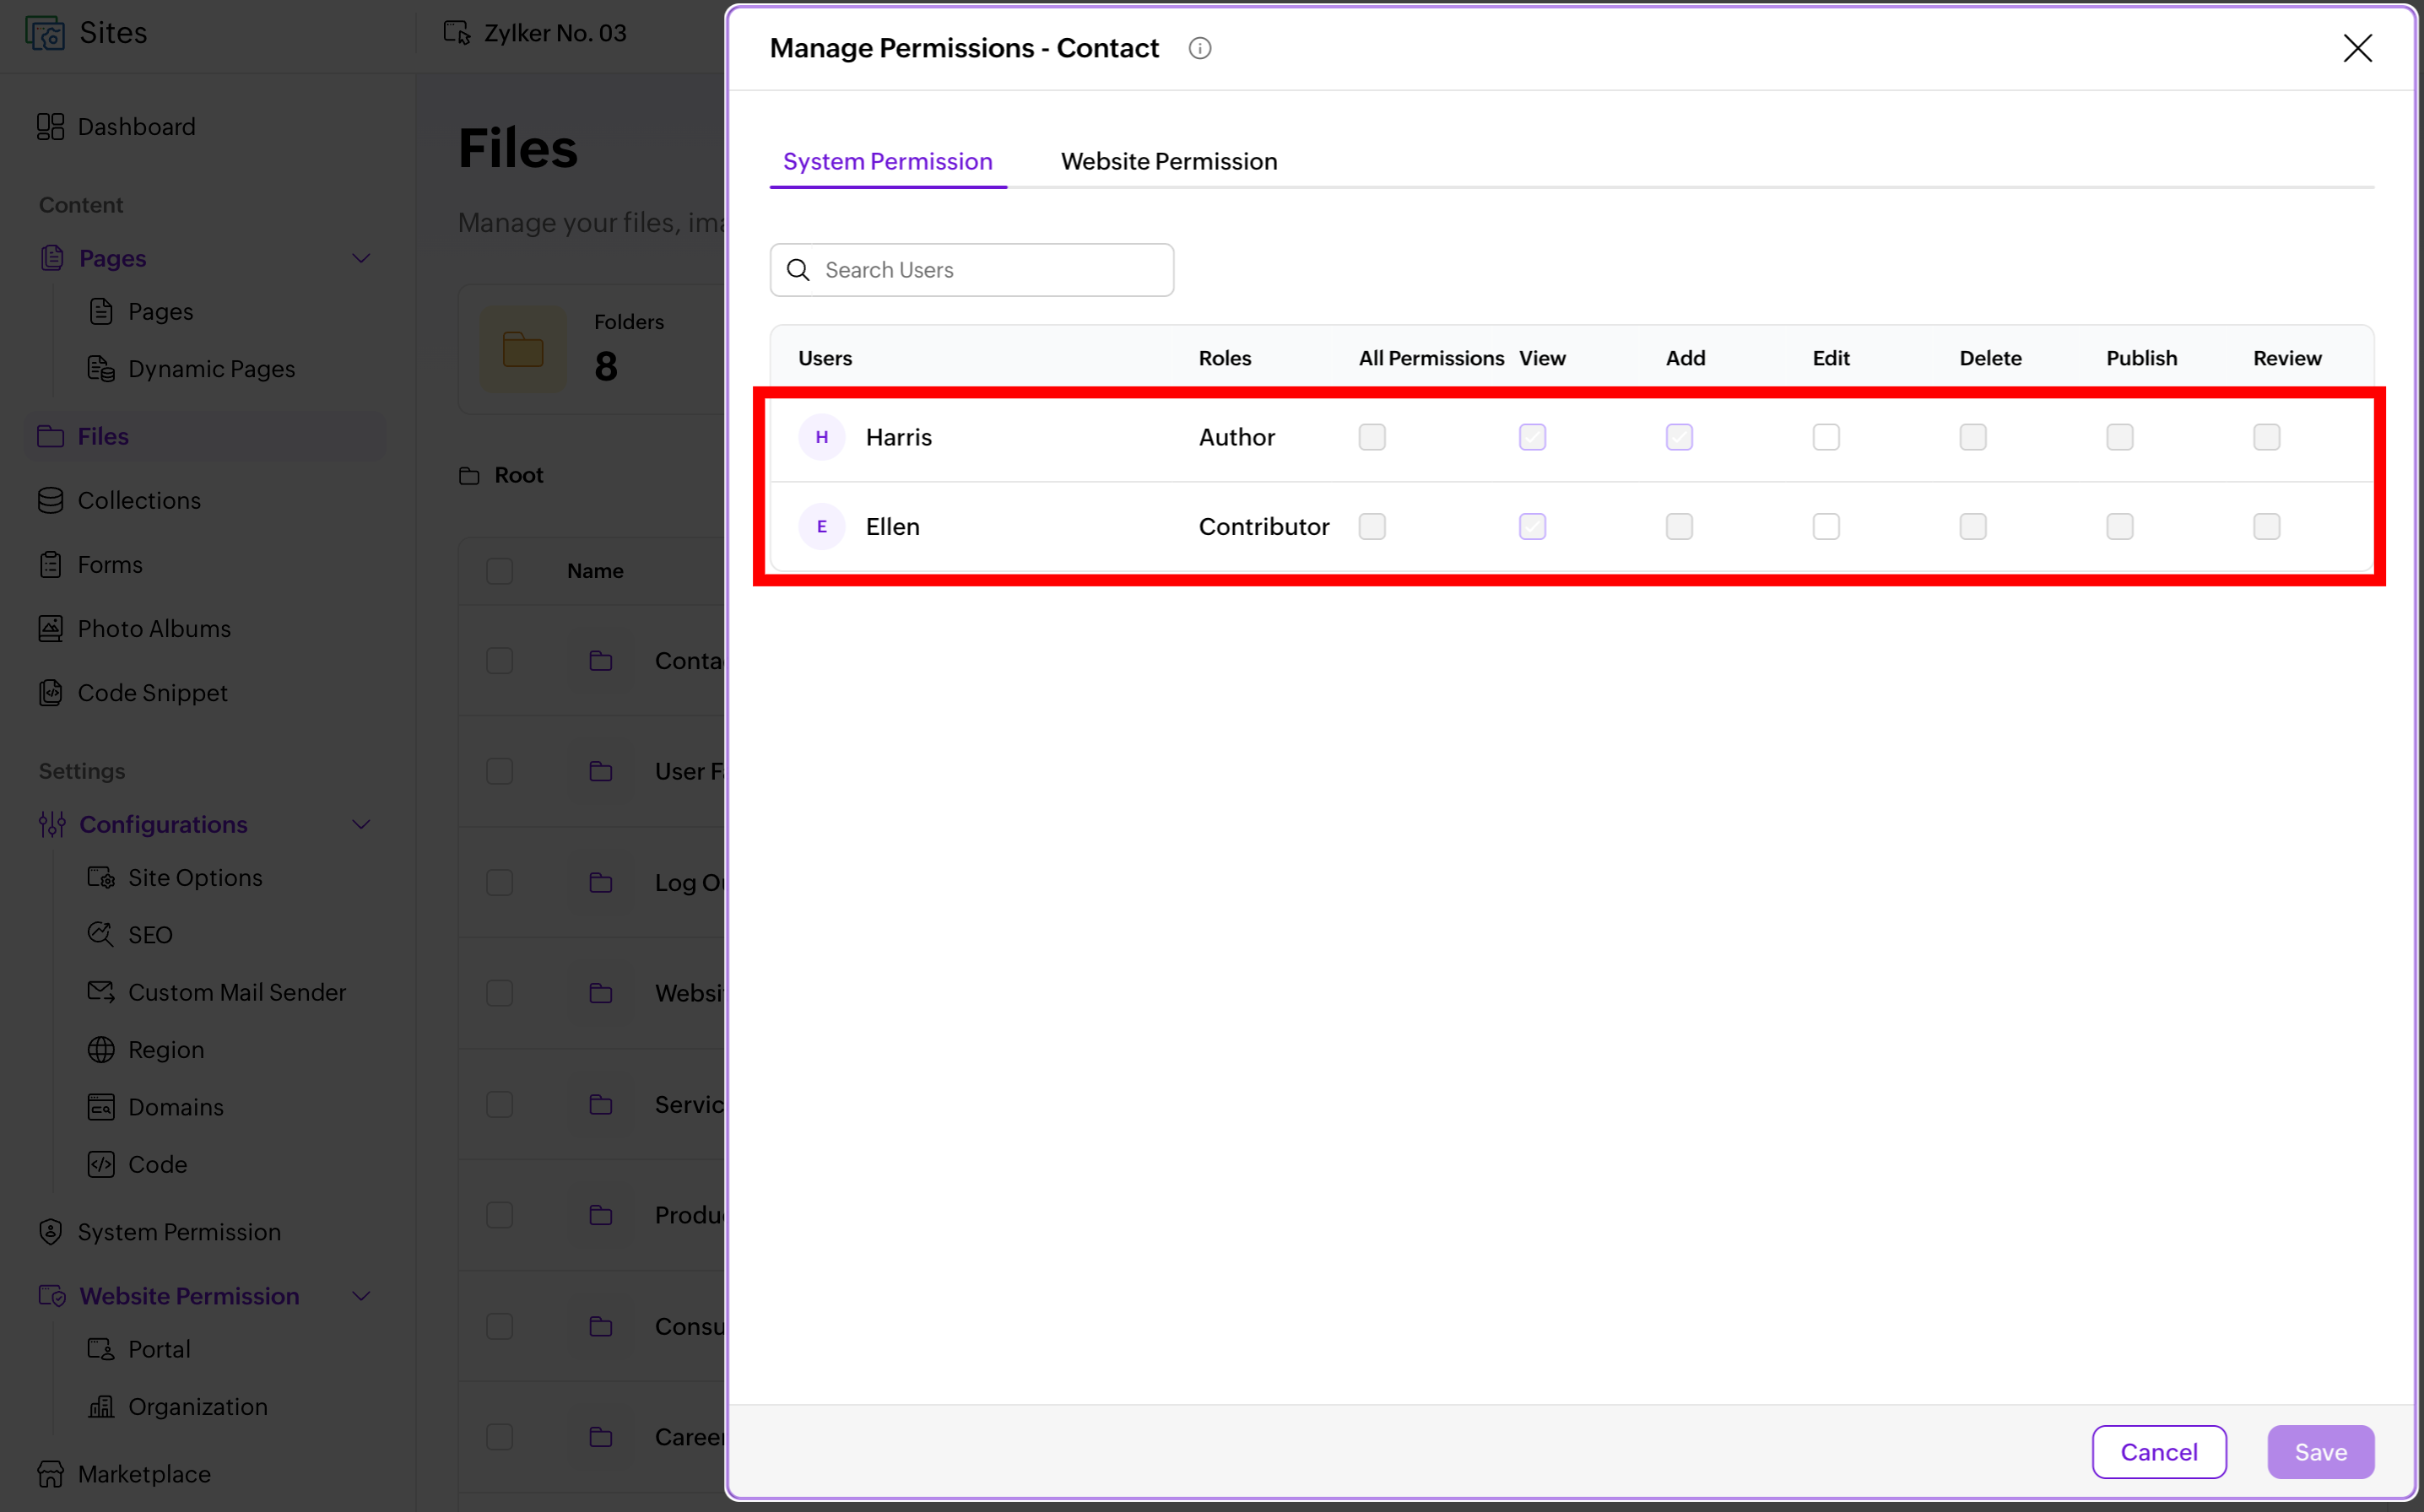Toggle View checkbox for Ellen
The image size is (2424, 1512).
point(1531,526)
